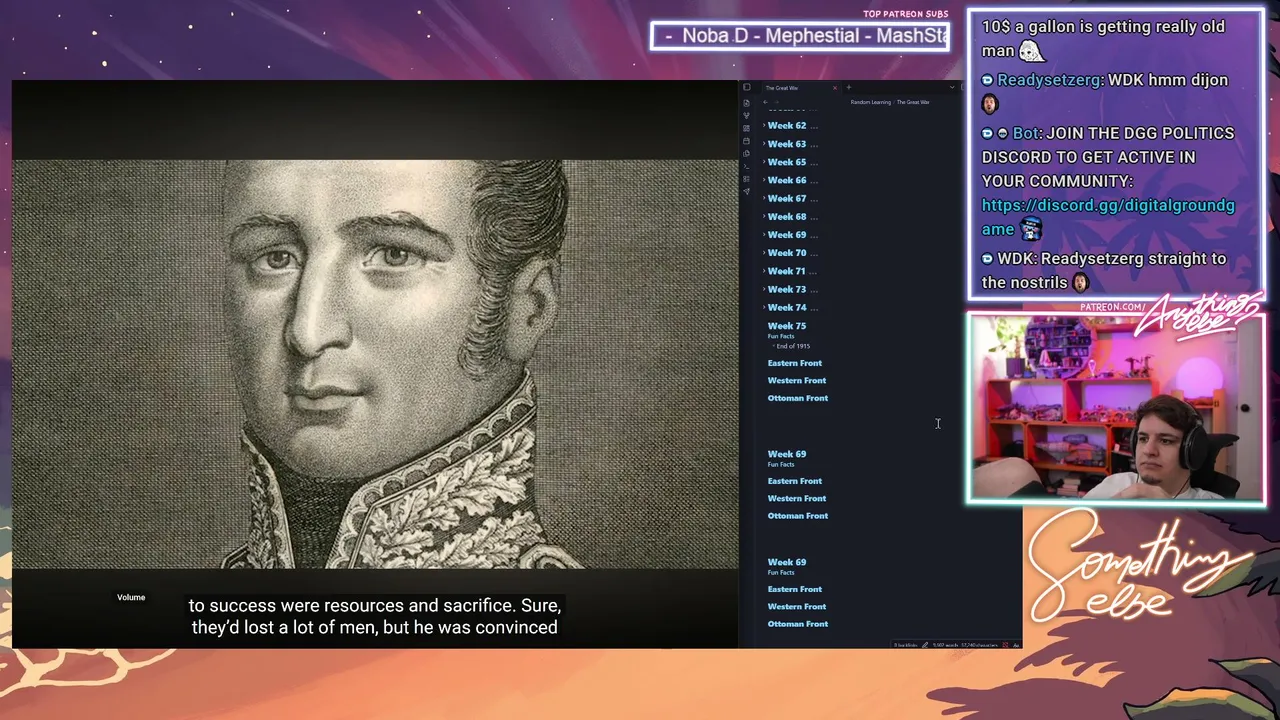Expand the Week 73 heading

(764, 289)
